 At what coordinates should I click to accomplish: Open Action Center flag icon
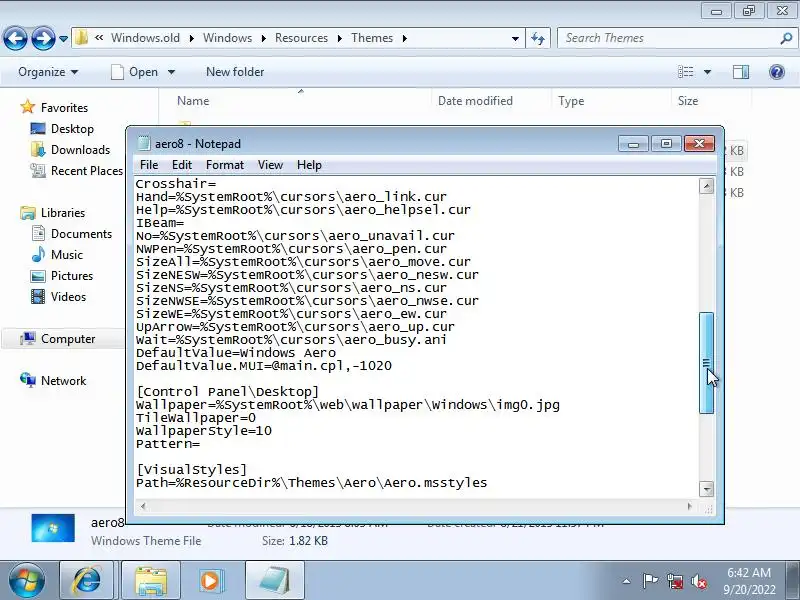(x=650, y=581)
